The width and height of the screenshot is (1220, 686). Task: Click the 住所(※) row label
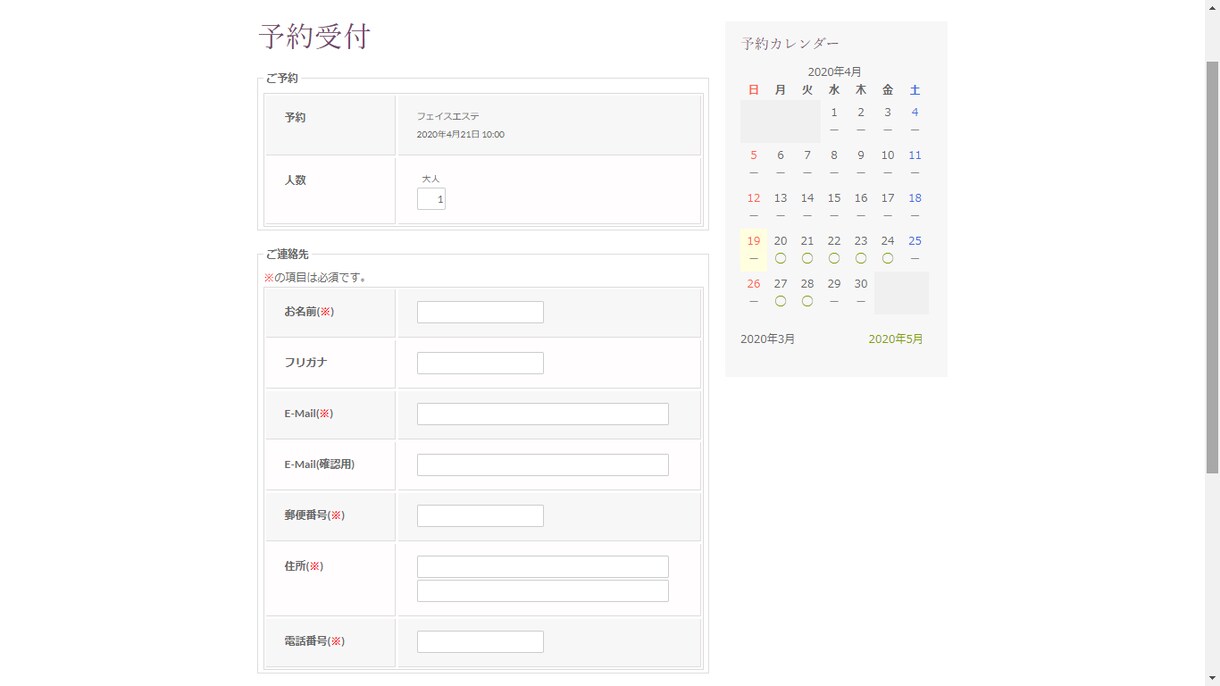(x=304, y=566)
